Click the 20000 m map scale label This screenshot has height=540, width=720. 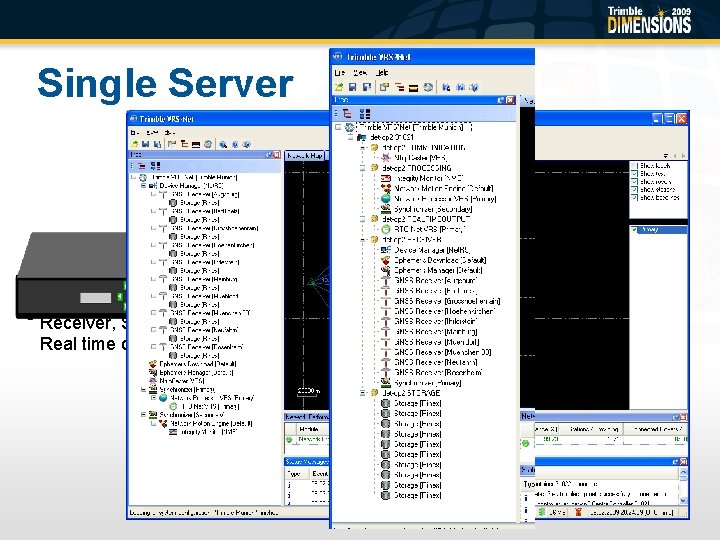[x=309, y=391]
